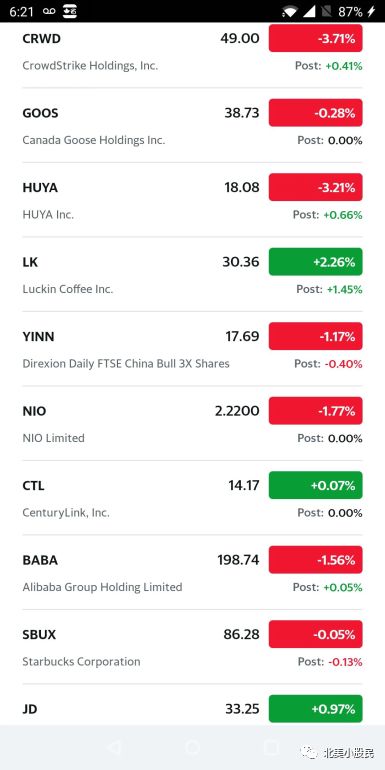Screen dimensions: 385x770
Task: Tap the recent apps square icon
Action: point(271,747)
